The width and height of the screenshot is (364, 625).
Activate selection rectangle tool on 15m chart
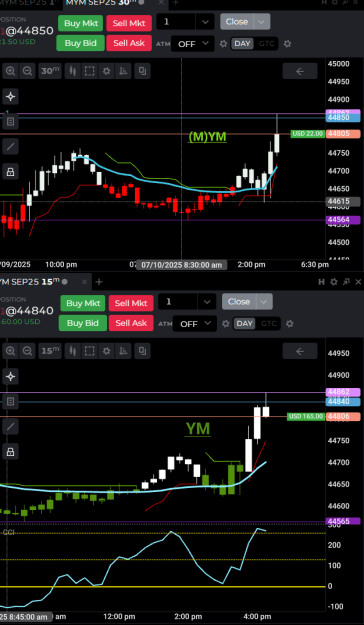point(89,351)
